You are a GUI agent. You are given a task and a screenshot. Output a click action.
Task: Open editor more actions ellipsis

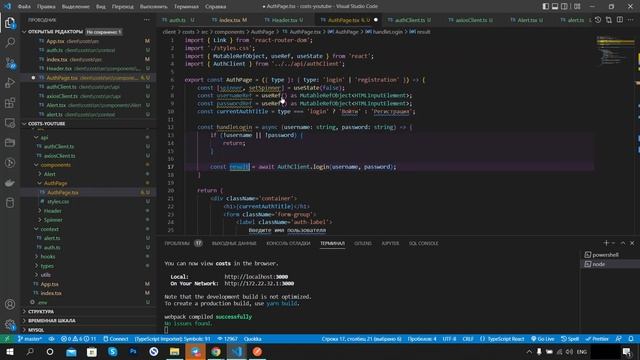(x=631, y=20)
